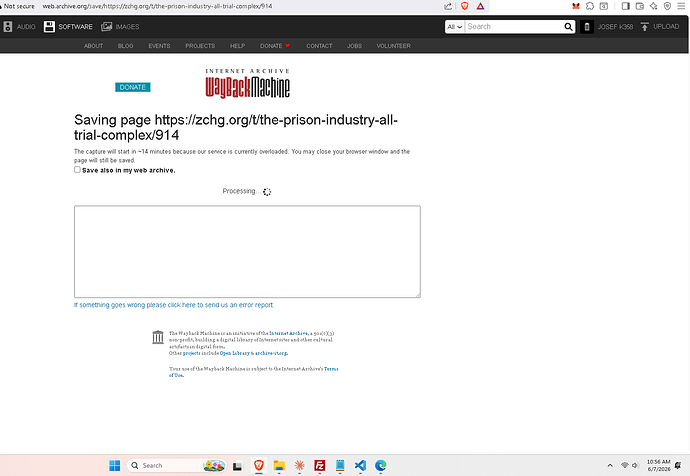Open the browser extensions puzzle icon
This screenshot has height=476, width=690.
click(x=590, y=6)
